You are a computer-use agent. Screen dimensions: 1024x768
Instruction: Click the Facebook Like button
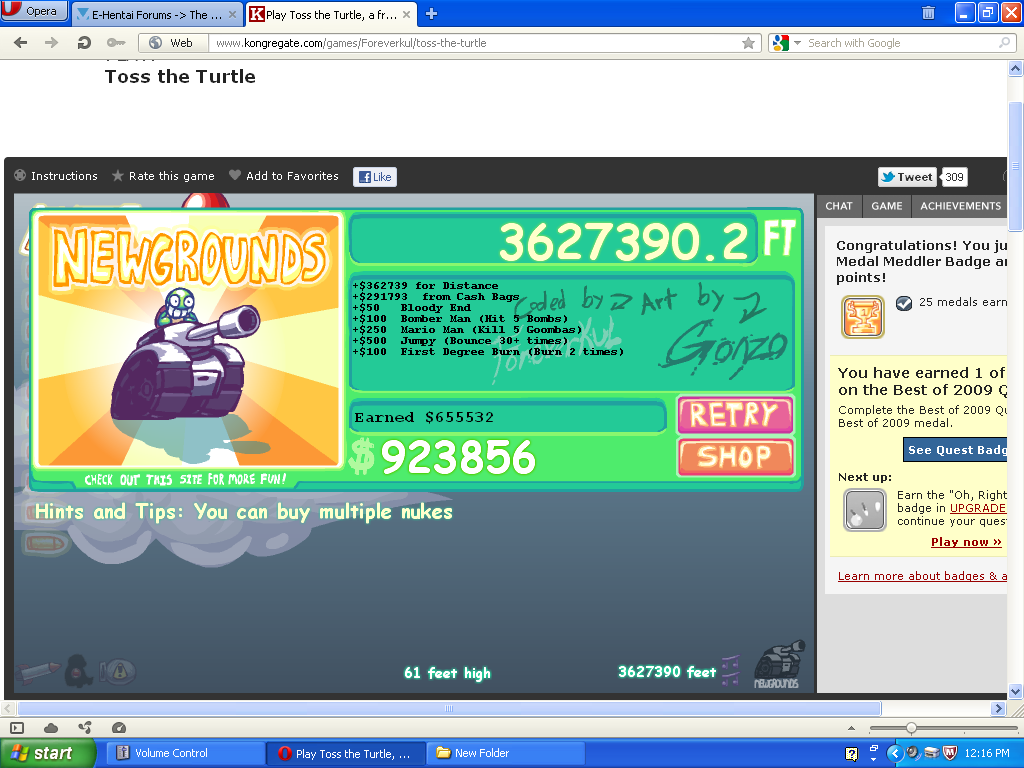[x=375, y=177]
